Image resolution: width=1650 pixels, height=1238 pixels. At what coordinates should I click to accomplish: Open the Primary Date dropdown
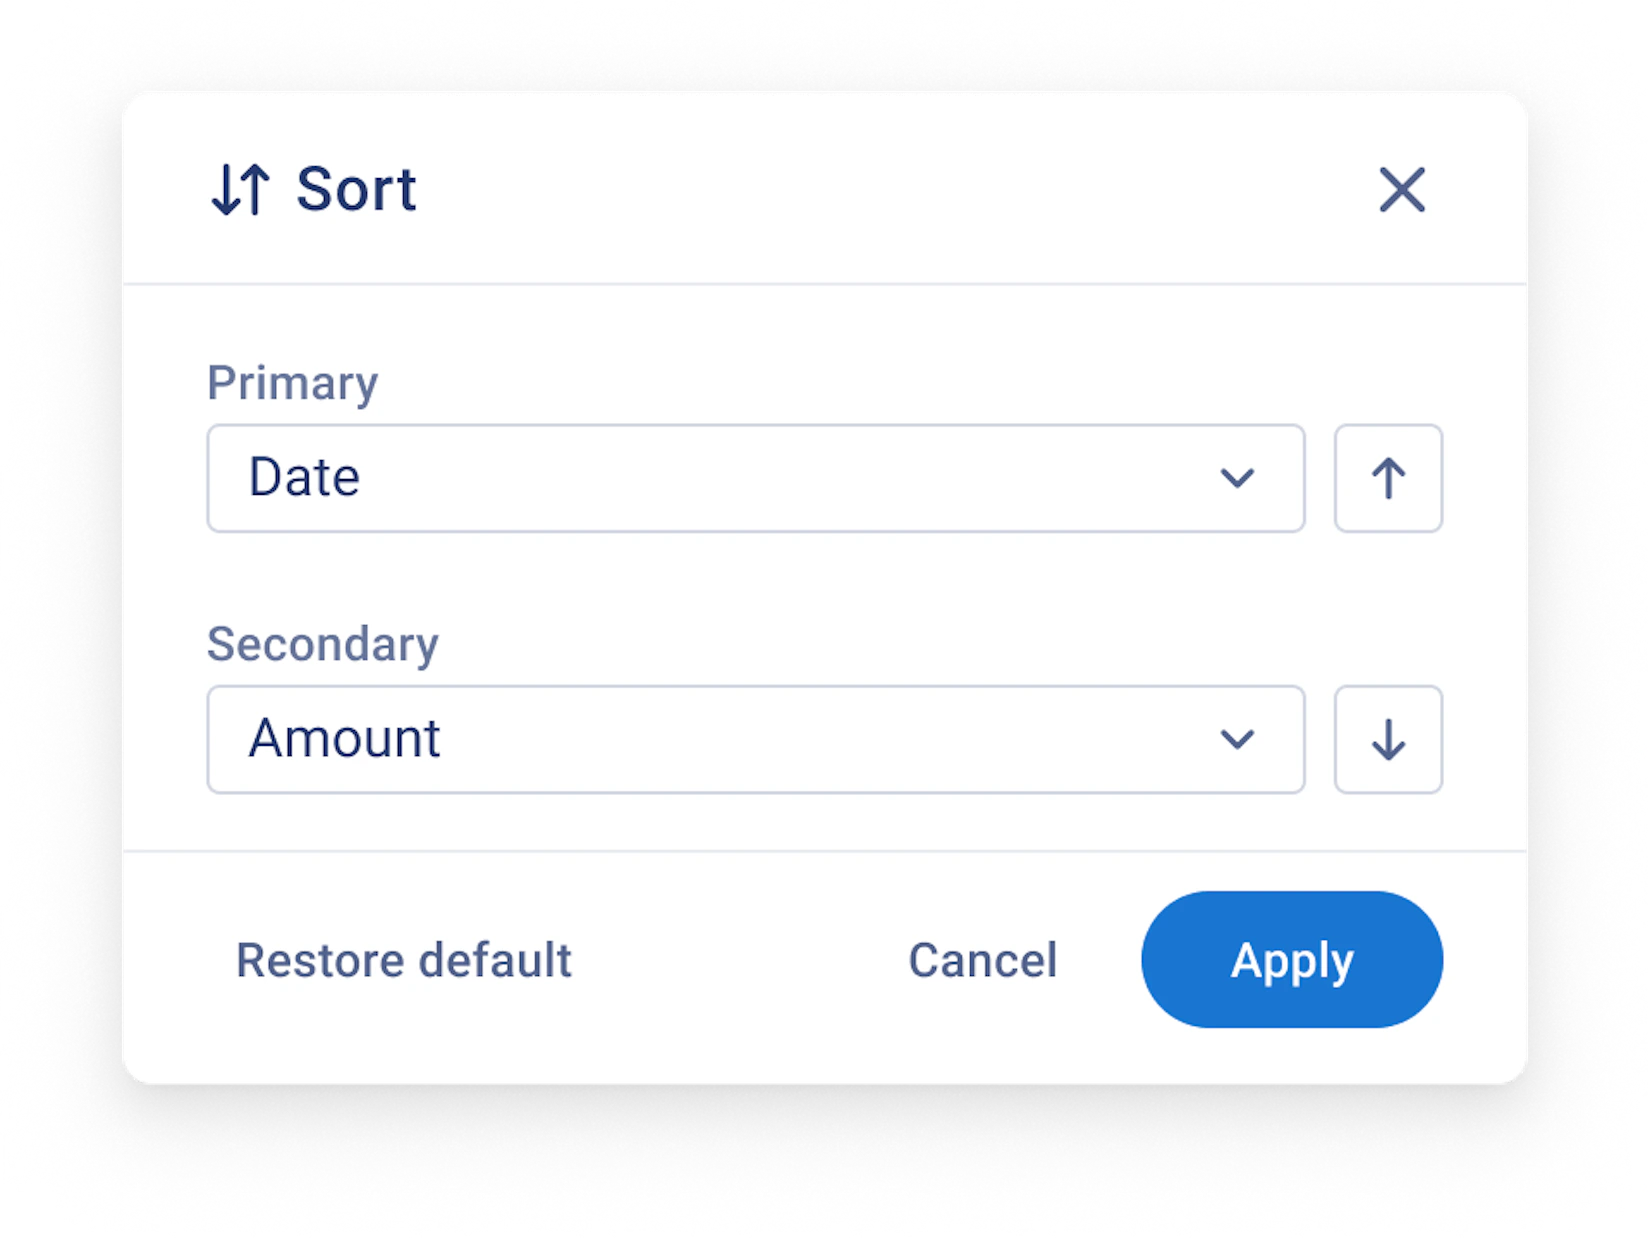(755, 478)
